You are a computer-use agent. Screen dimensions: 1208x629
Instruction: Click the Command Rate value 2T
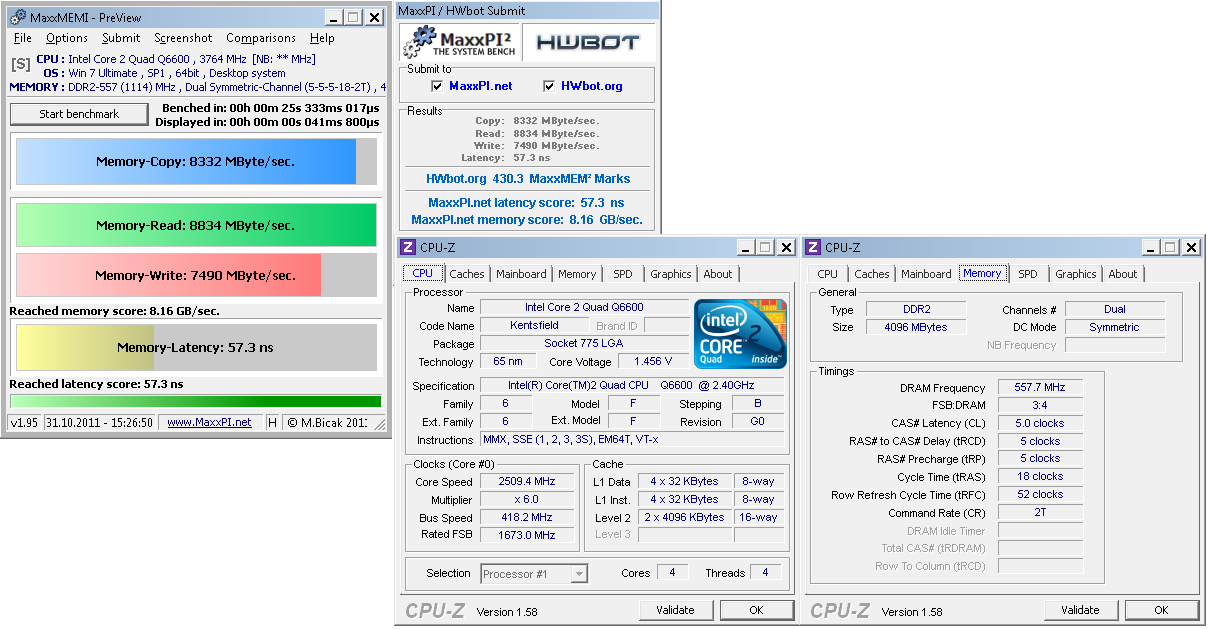(x=1040, y=513)
